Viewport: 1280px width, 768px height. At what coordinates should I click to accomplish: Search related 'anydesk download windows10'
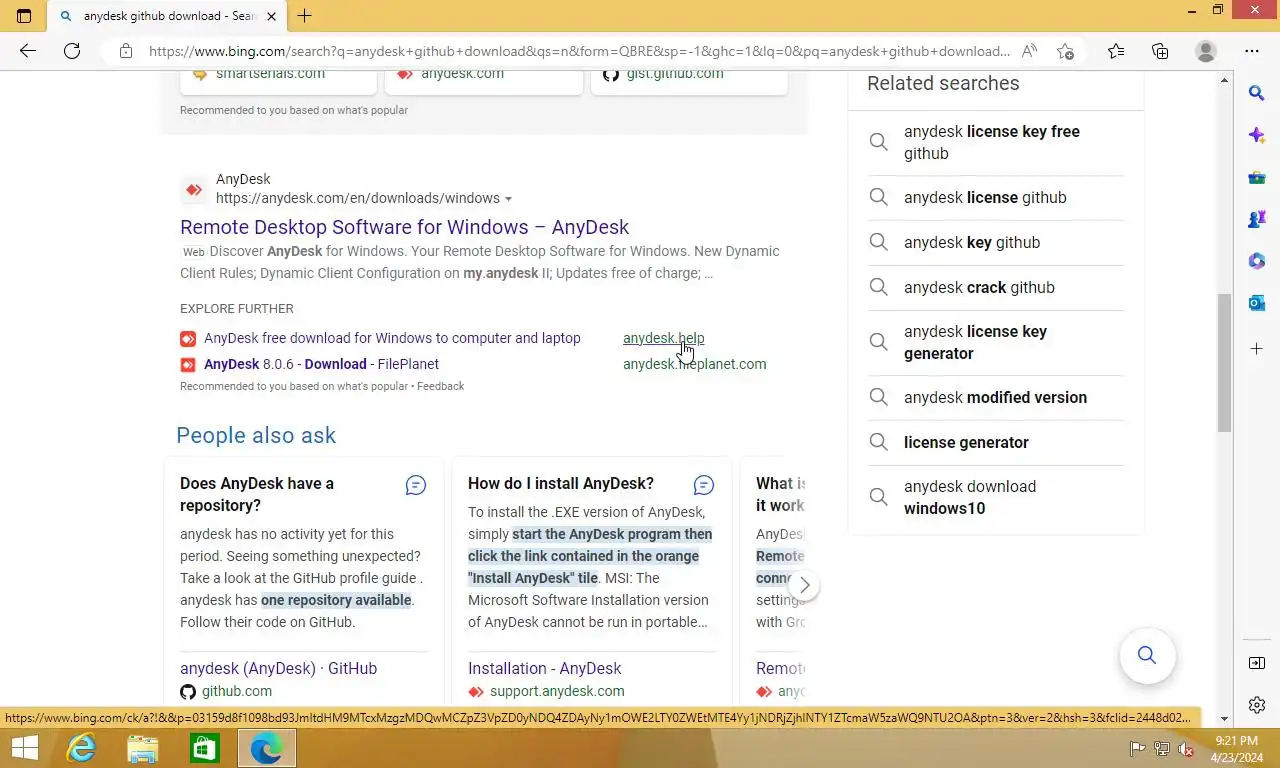coord(995,497)
